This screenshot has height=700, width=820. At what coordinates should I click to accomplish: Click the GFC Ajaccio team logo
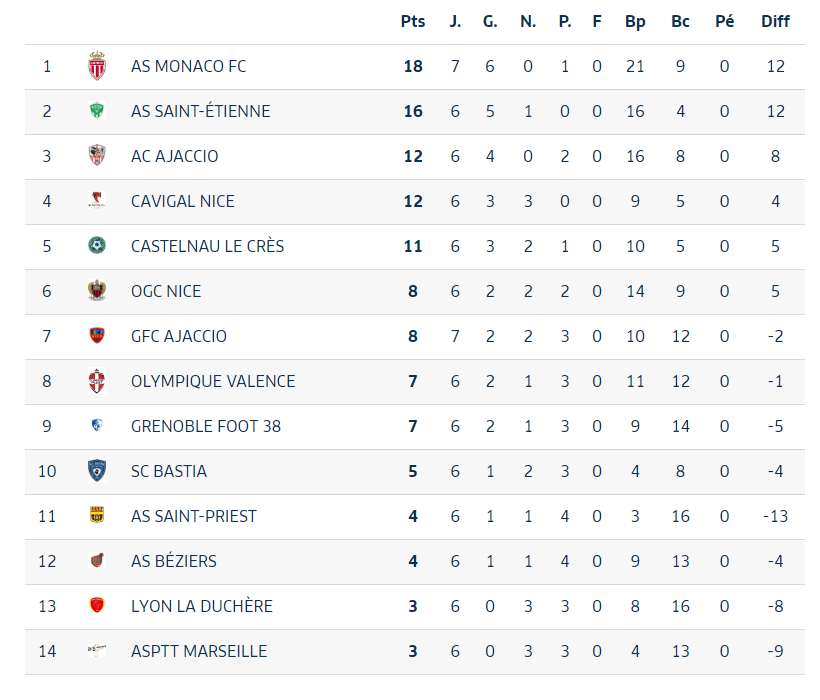pos(97,336)
